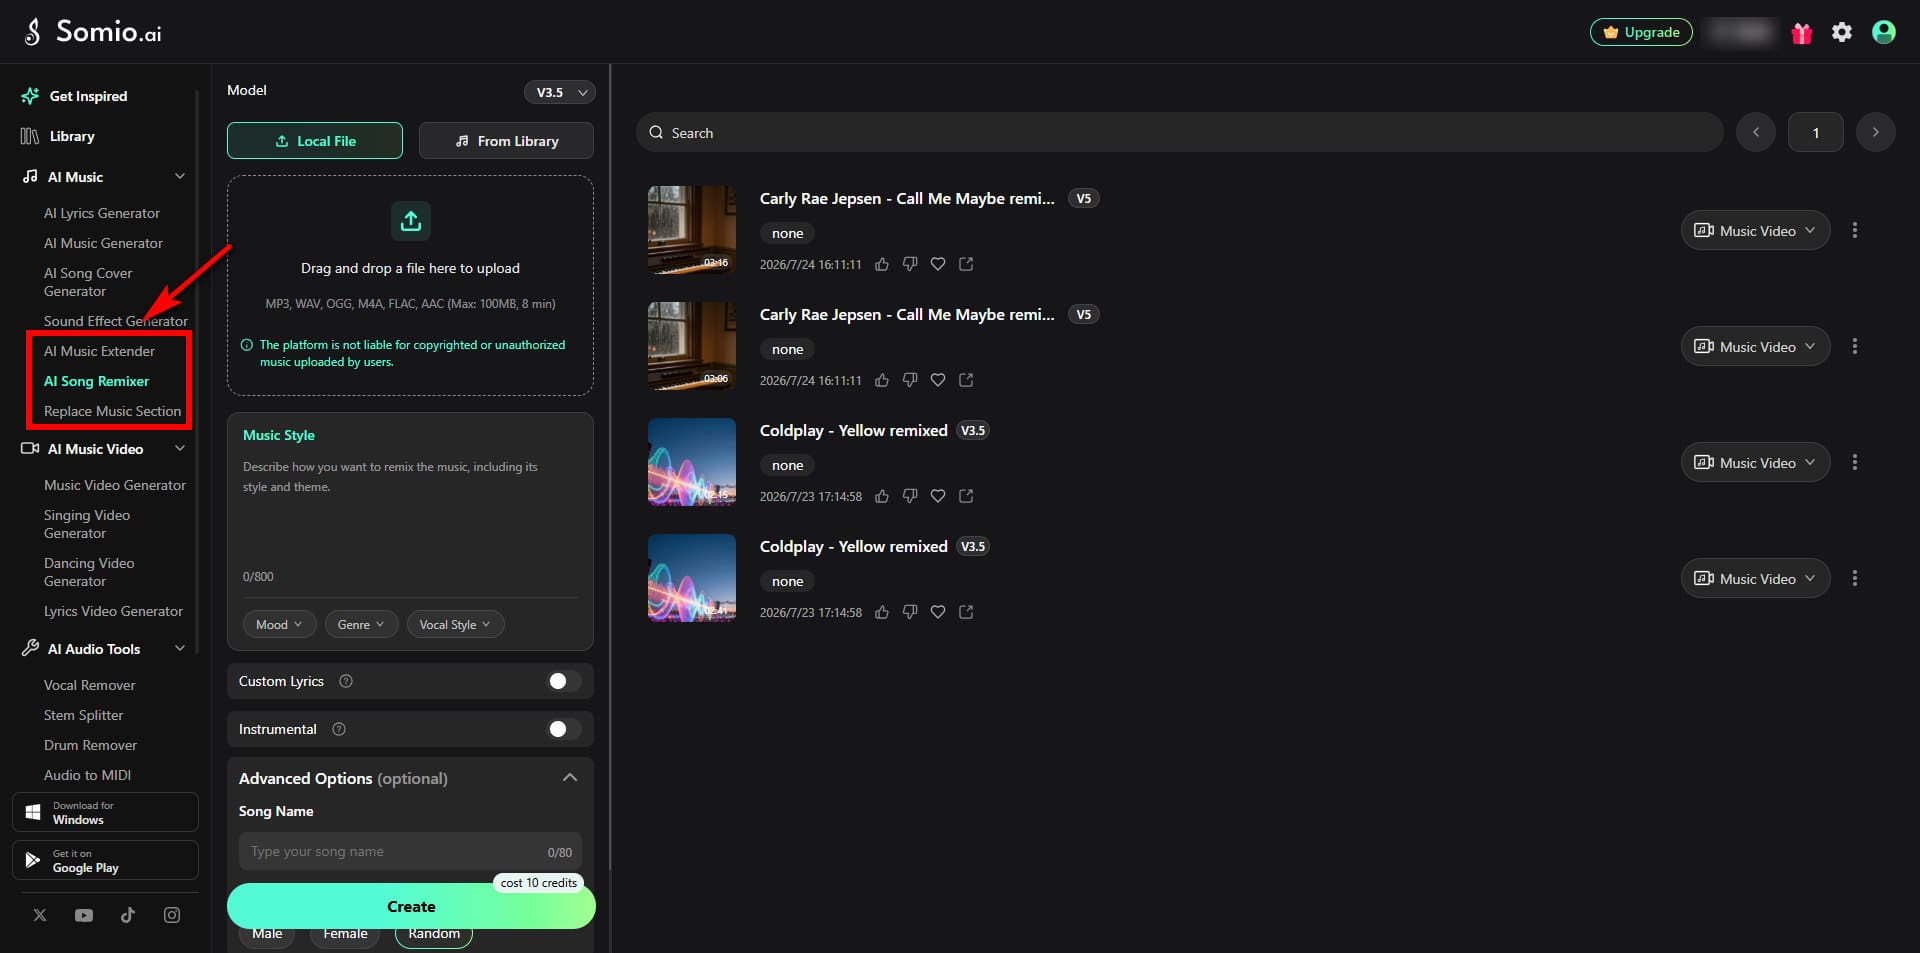Screen dimensions: 1920x953
Task: Like the first Call Me Maybe remix
Action: (882, 265)
